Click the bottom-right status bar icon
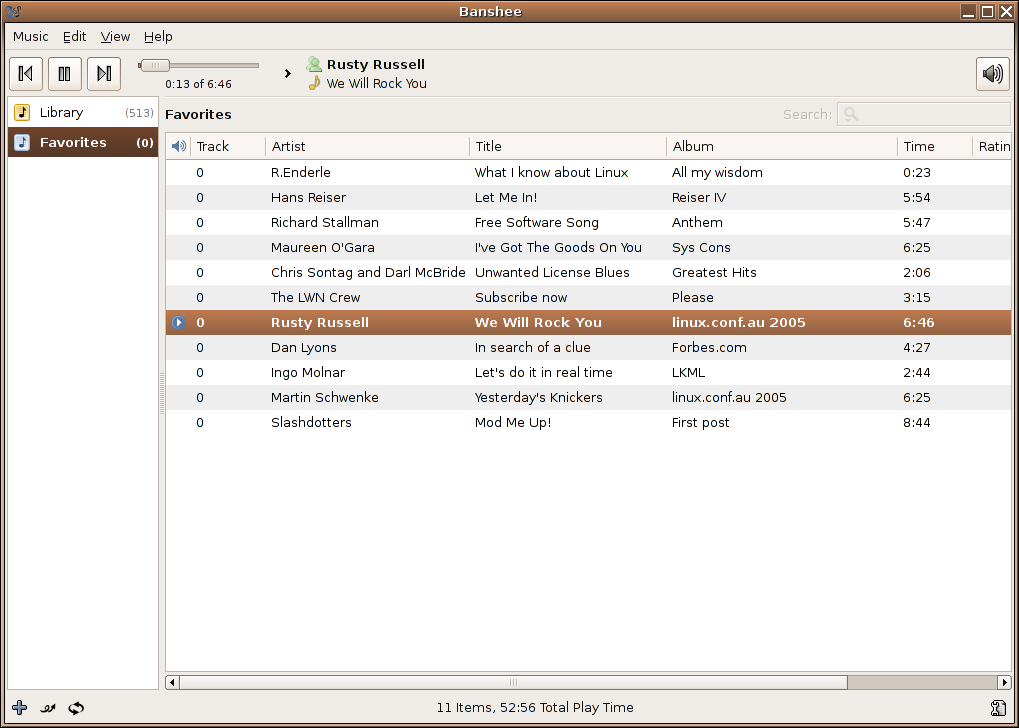The width and height of the screenshot is (1019, 728). [x=997, y=708]
